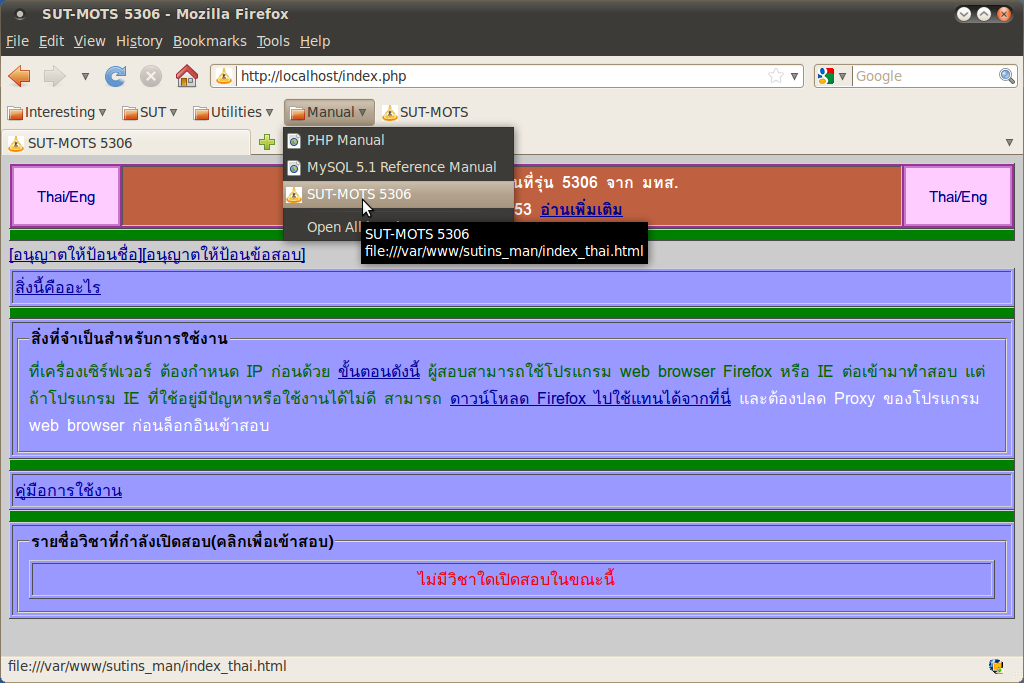
Task: Go back with the orange arrow
Action: [x=20, y=76]
